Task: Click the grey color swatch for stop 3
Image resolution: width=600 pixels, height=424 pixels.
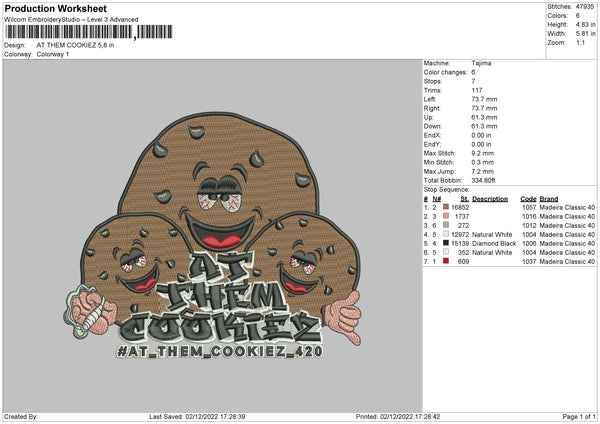Action: [446, 225]
